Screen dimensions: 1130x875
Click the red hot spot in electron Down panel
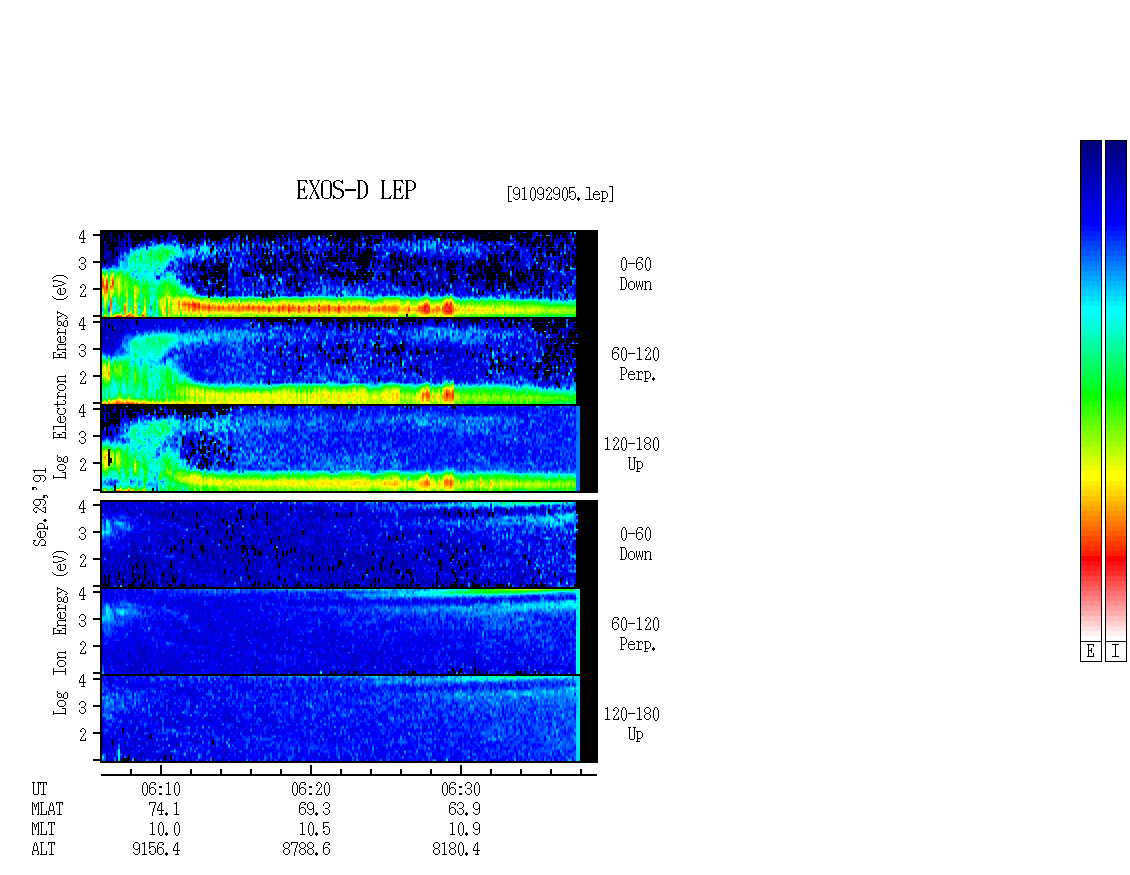pos(448,308)
